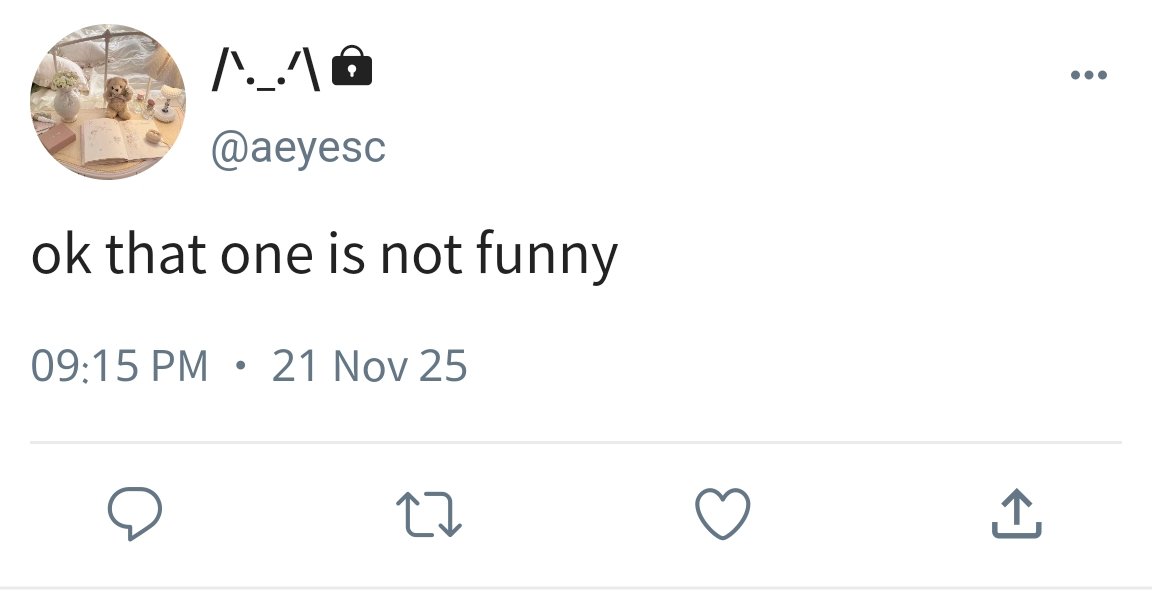Click the word 'that' in the tweet
The width and height of the screenshot is (1152, 606).
click(x=156, y=255)
